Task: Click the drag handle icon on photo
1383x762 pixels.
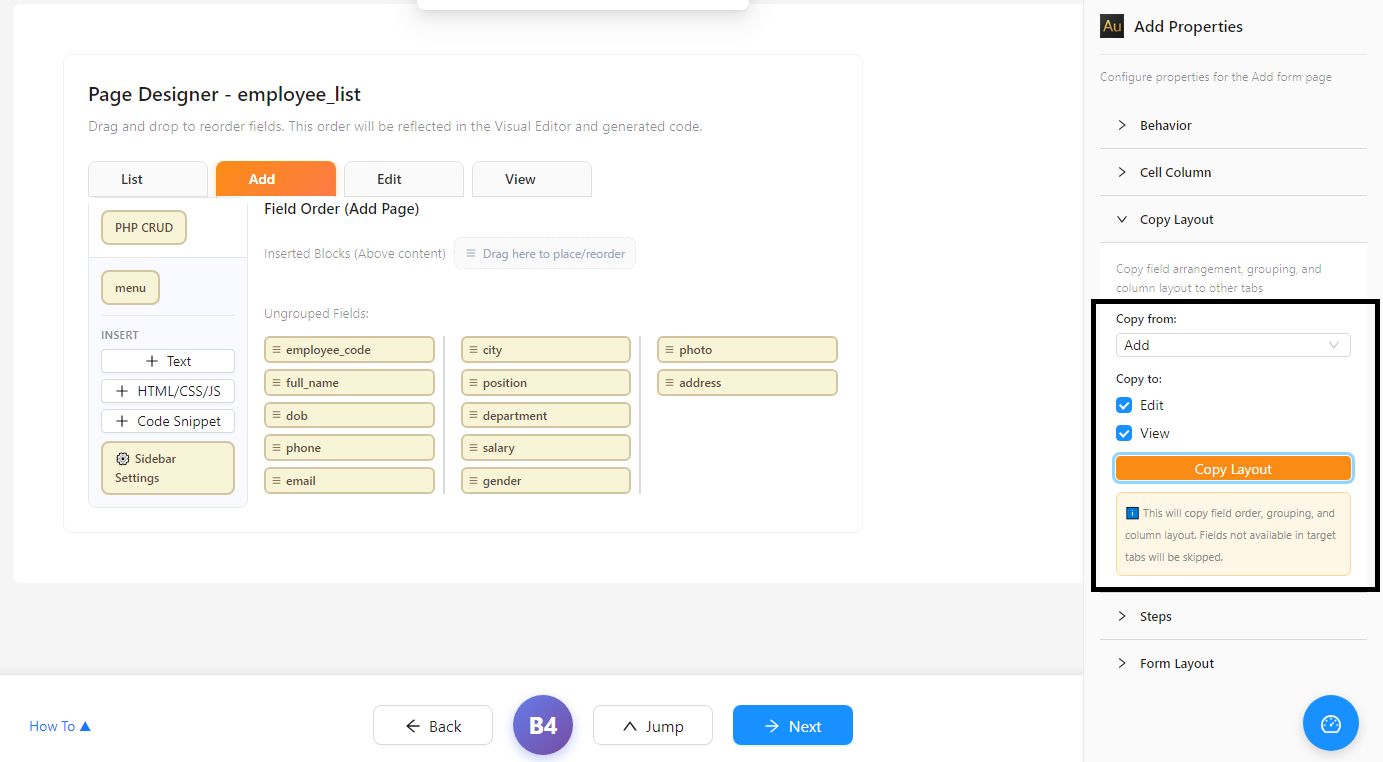Action: pyautogui.click(x=669, y=350)
